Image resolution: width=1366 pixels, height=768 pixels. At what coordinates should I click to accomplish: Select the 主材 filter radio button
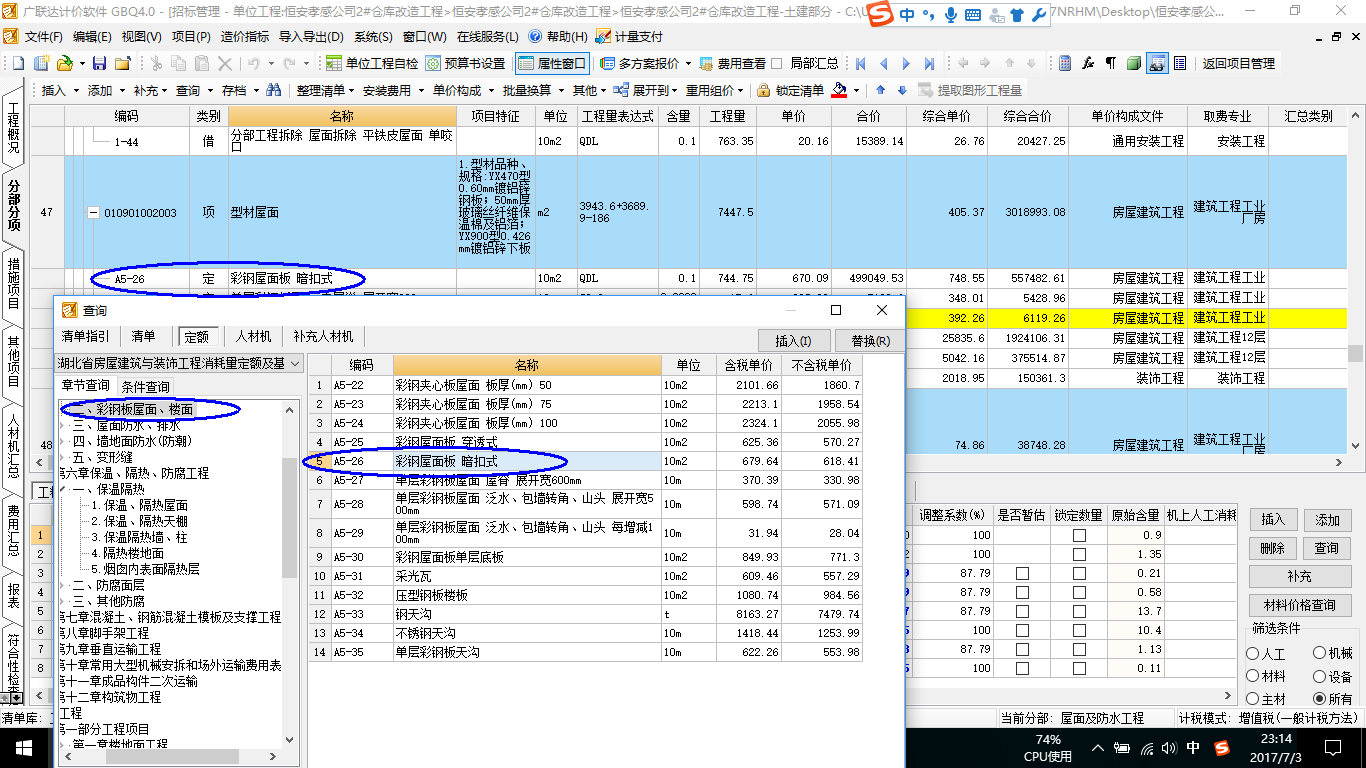(1252, 699)
